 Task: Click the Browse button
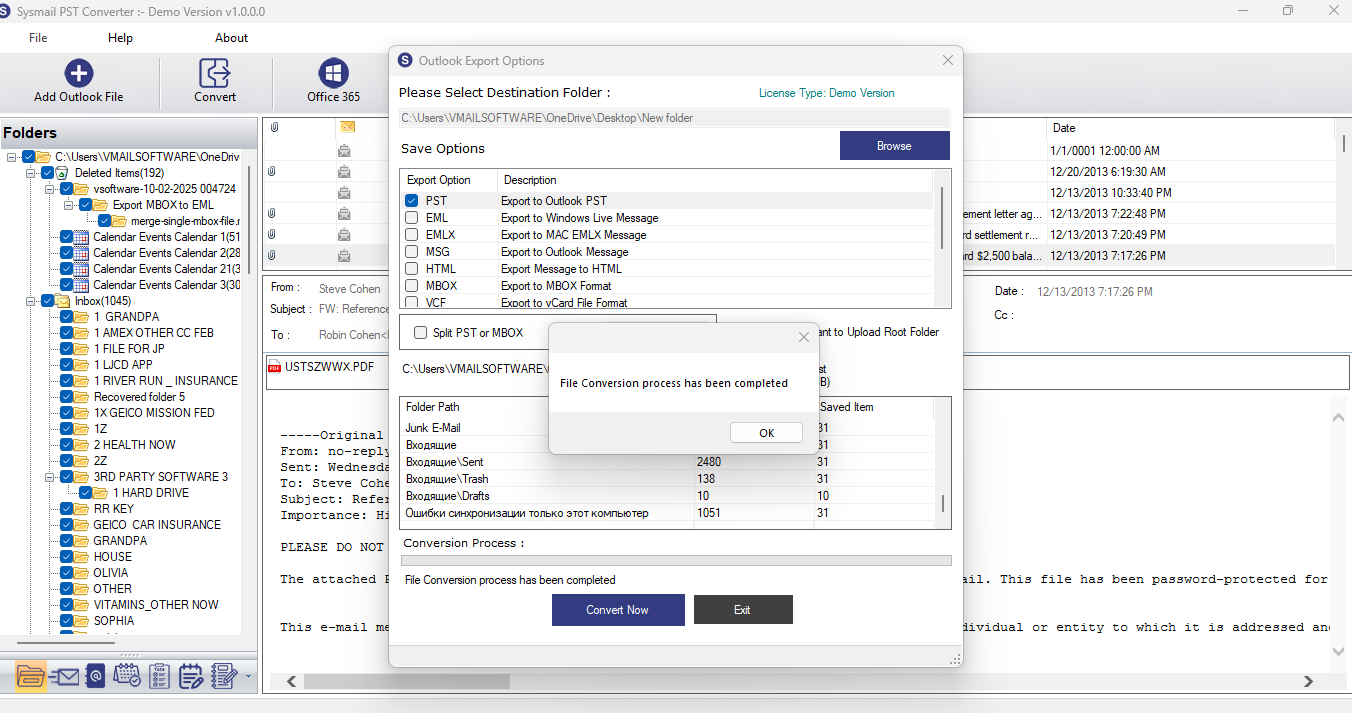894,146
